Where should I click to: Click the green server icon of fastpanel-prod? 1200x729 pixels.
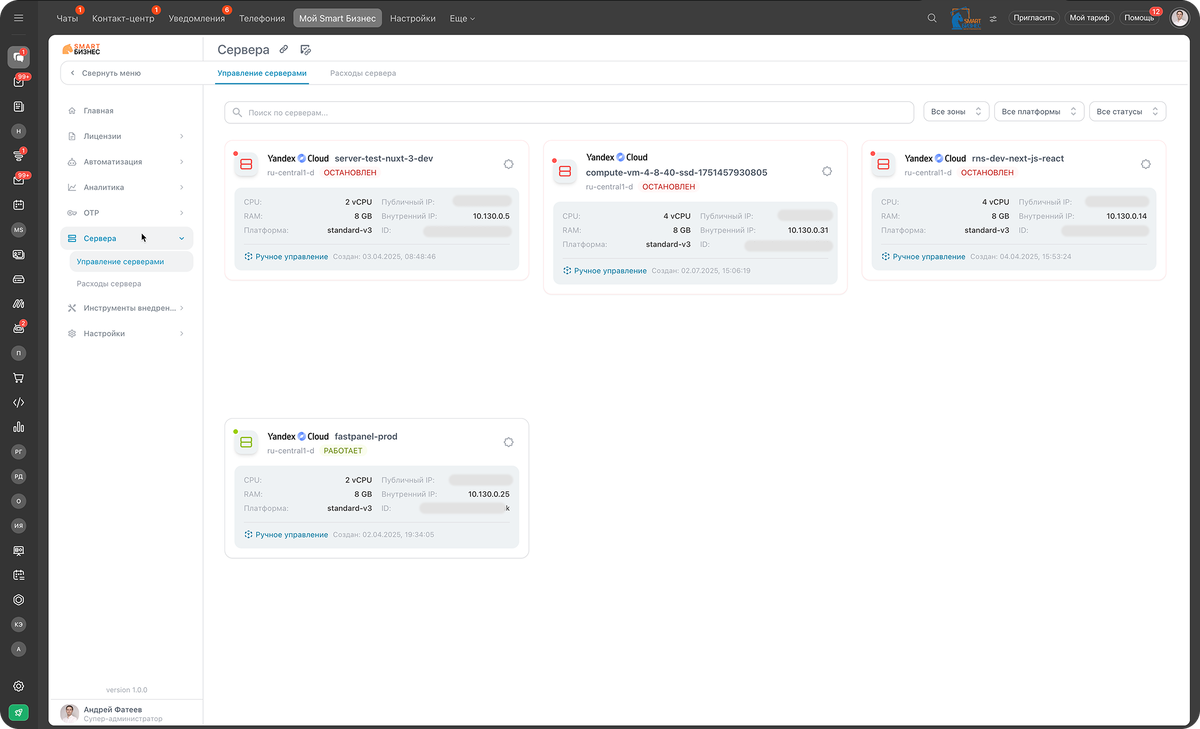pos(246,443)
